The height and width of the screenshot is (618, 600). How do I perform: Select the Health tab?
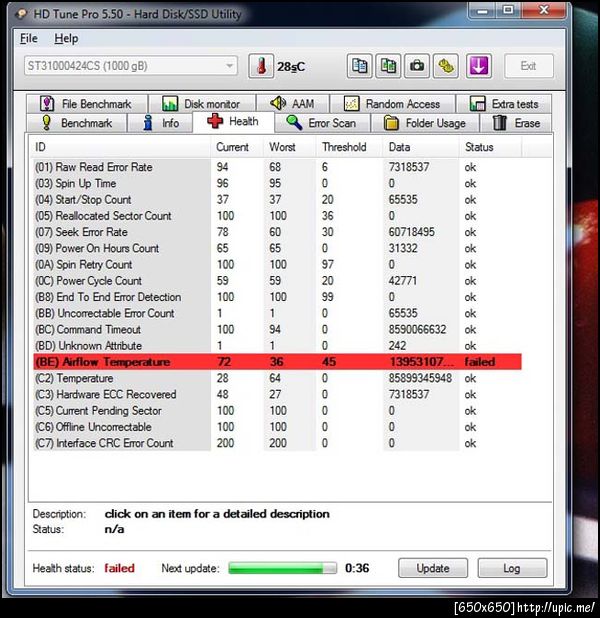233,121
